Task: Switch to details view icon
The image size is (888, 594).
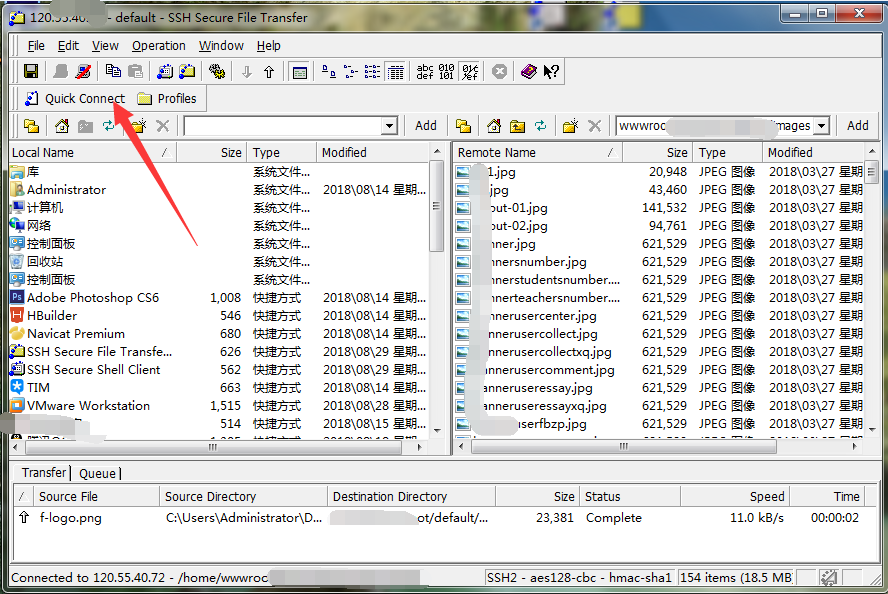Action: pyautogui.click(x=395, y=71)
